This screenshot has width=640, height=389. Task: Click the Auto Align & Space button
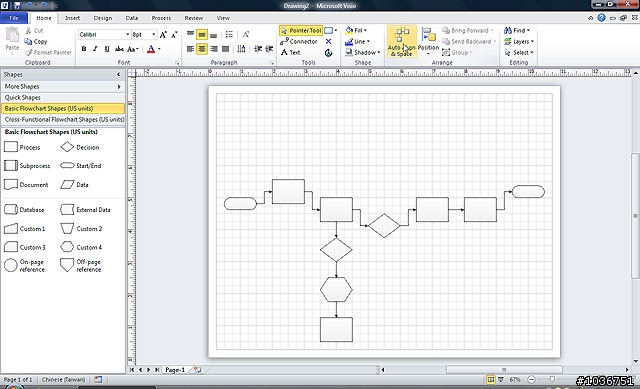402,42
